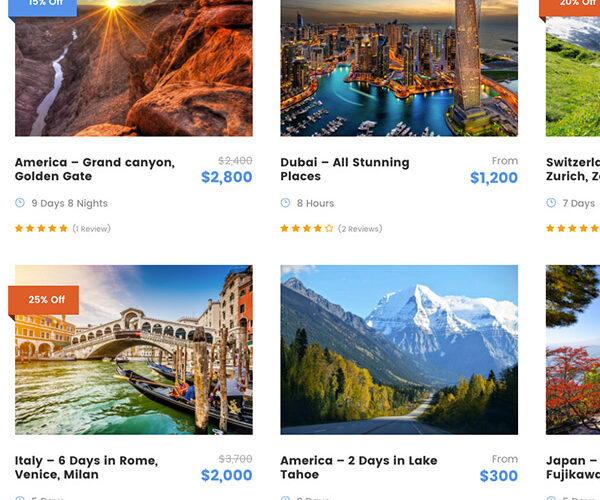Screen dimensions: 600x500
Task: Click the 25% Off badge on Italy tour
Action: tap(46, 299)
